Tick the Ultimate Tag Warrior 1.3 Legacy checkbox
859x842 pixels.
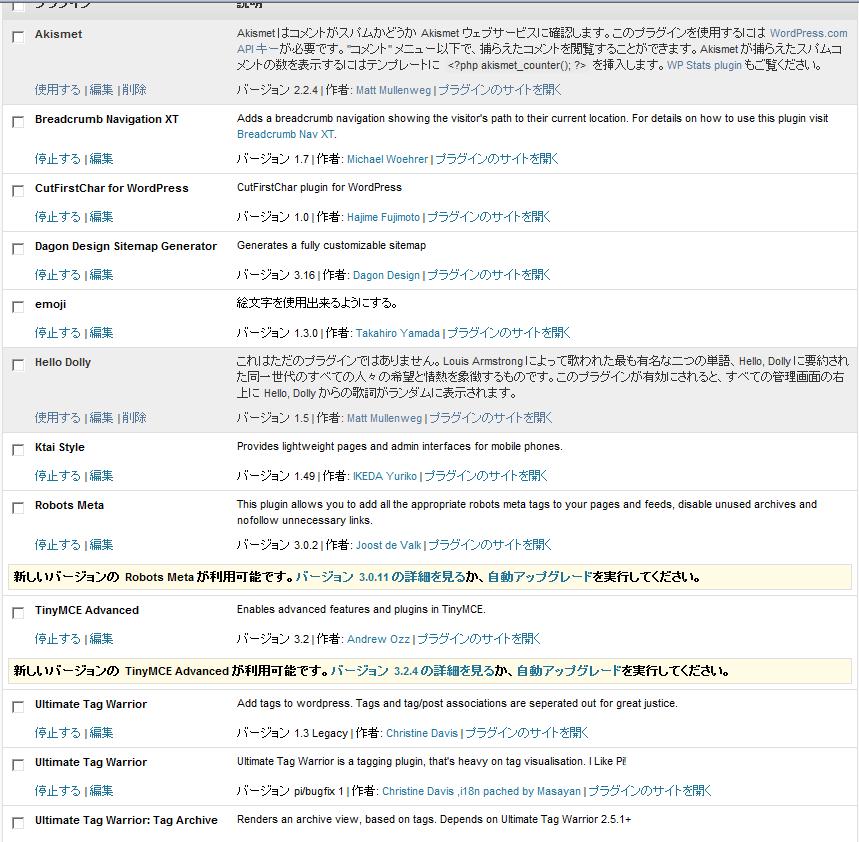tap(18, 707)
